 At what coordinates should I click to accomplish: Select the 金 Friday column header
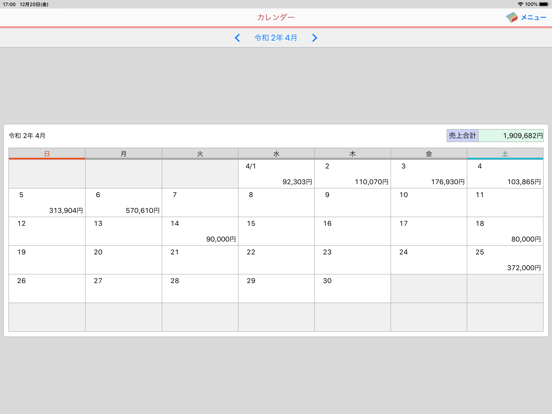[429, 154]
